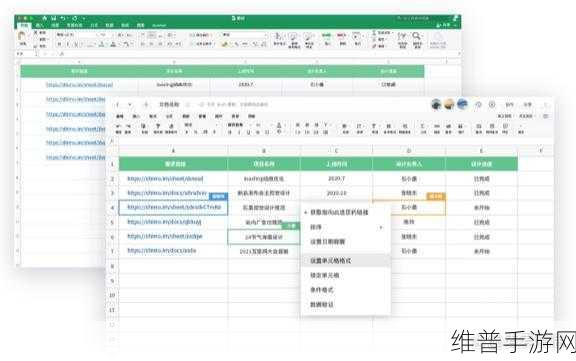Image resolution: width=576 pixels, height=361 pixels.
Task: Switch to the Acrobat tab in Excel ribbon
Action: (x=159, y=25)
